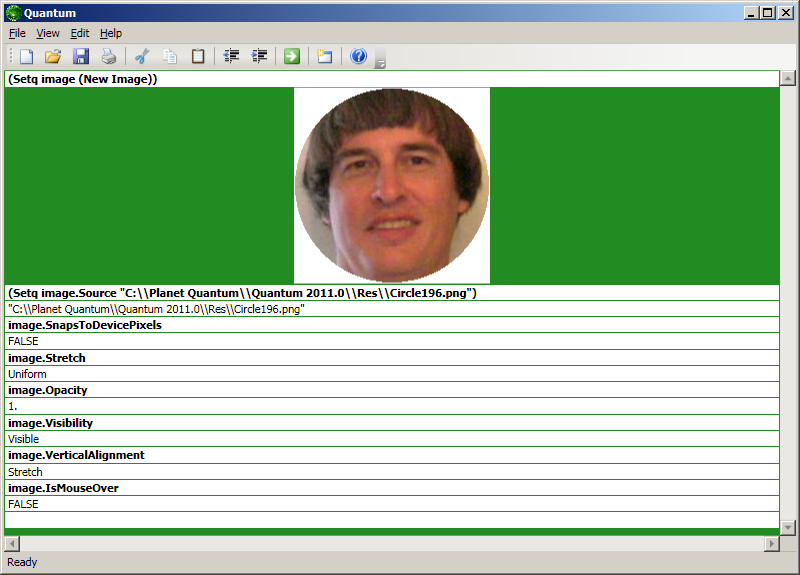Click the Stretch result under VerticalAlignment
This screenshot has height=575, width=800.
pyautogui.click(x=392, y=472)
